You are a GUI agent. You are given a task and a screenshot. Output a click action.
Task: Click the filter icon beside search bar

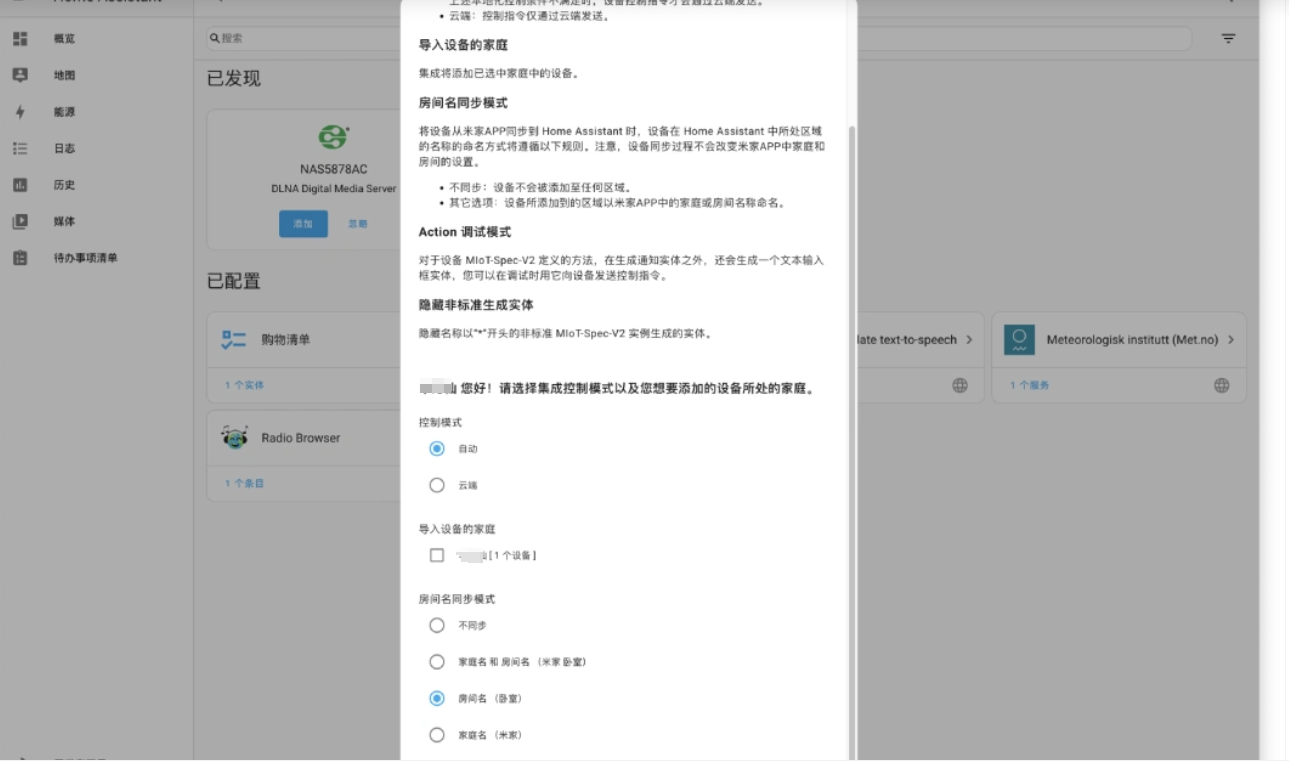click(x=1228, y=38)
